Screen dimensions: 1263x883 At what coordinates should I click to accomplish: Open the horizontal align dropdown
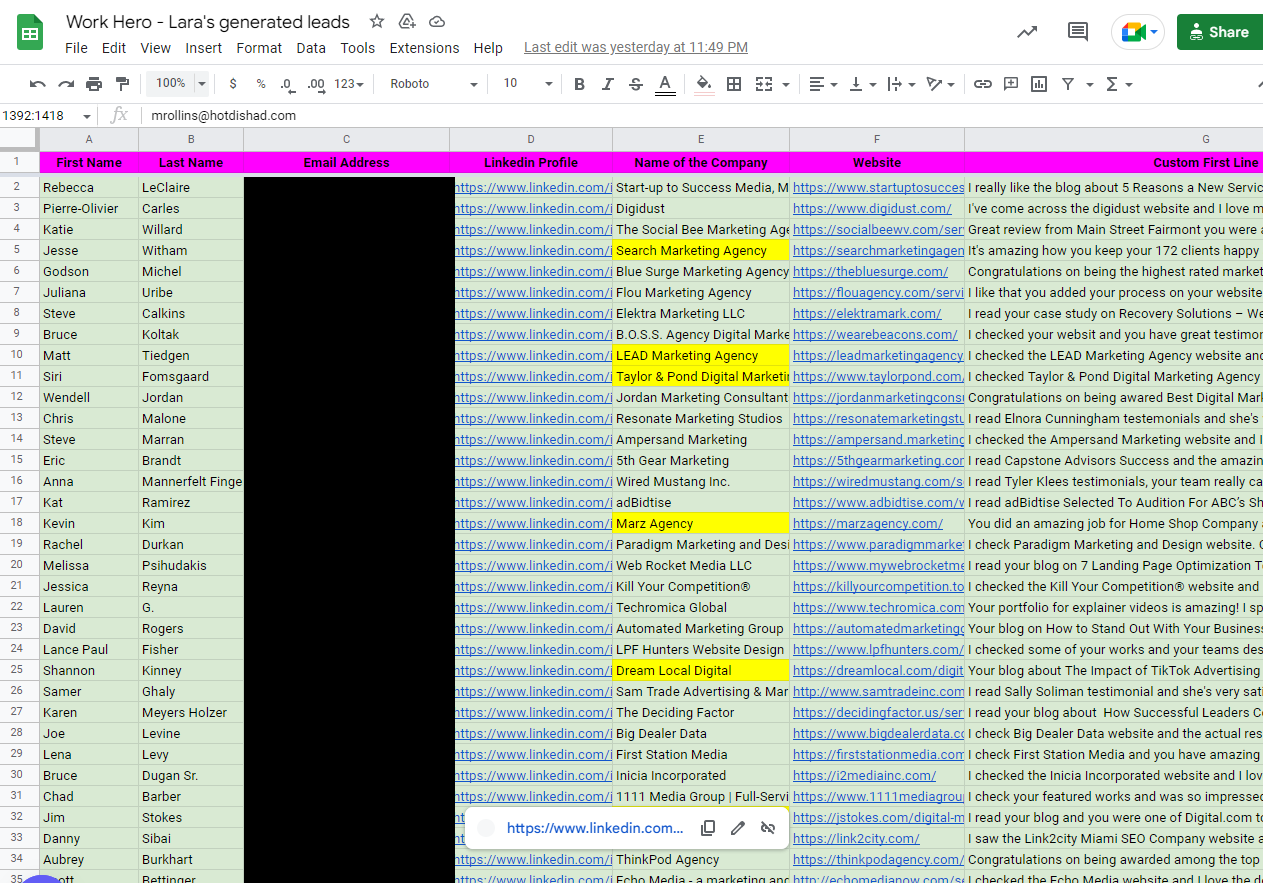(x=823, y=84)
